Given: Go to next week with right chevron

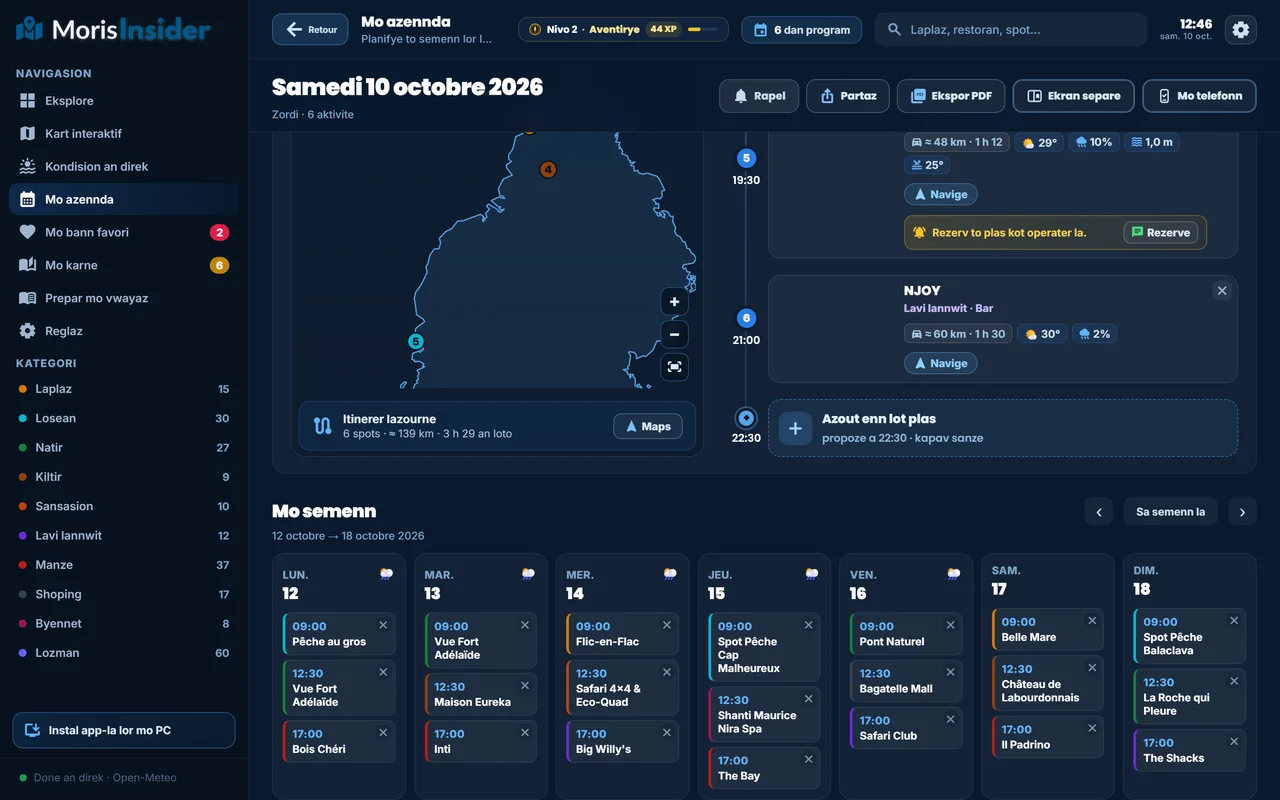Looking at the screenshot, I should [x=1242, y=512].
